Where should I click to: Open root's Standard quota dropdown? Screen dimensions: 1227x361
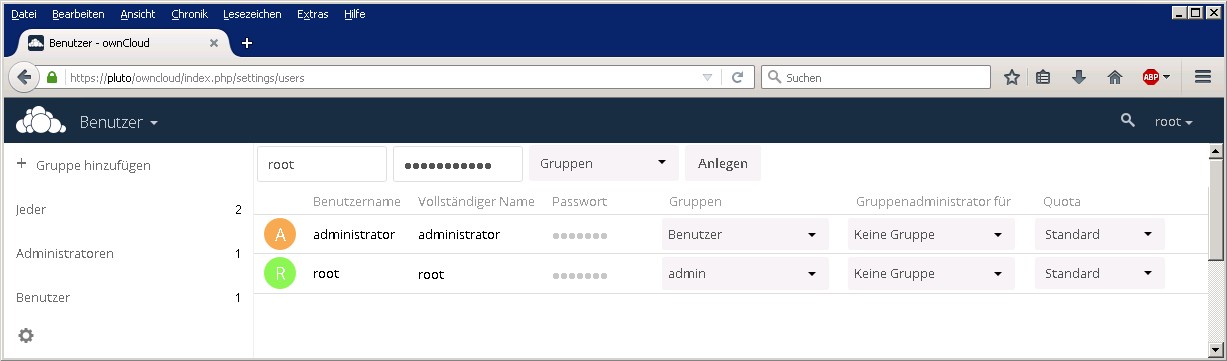coord(1100,273)
